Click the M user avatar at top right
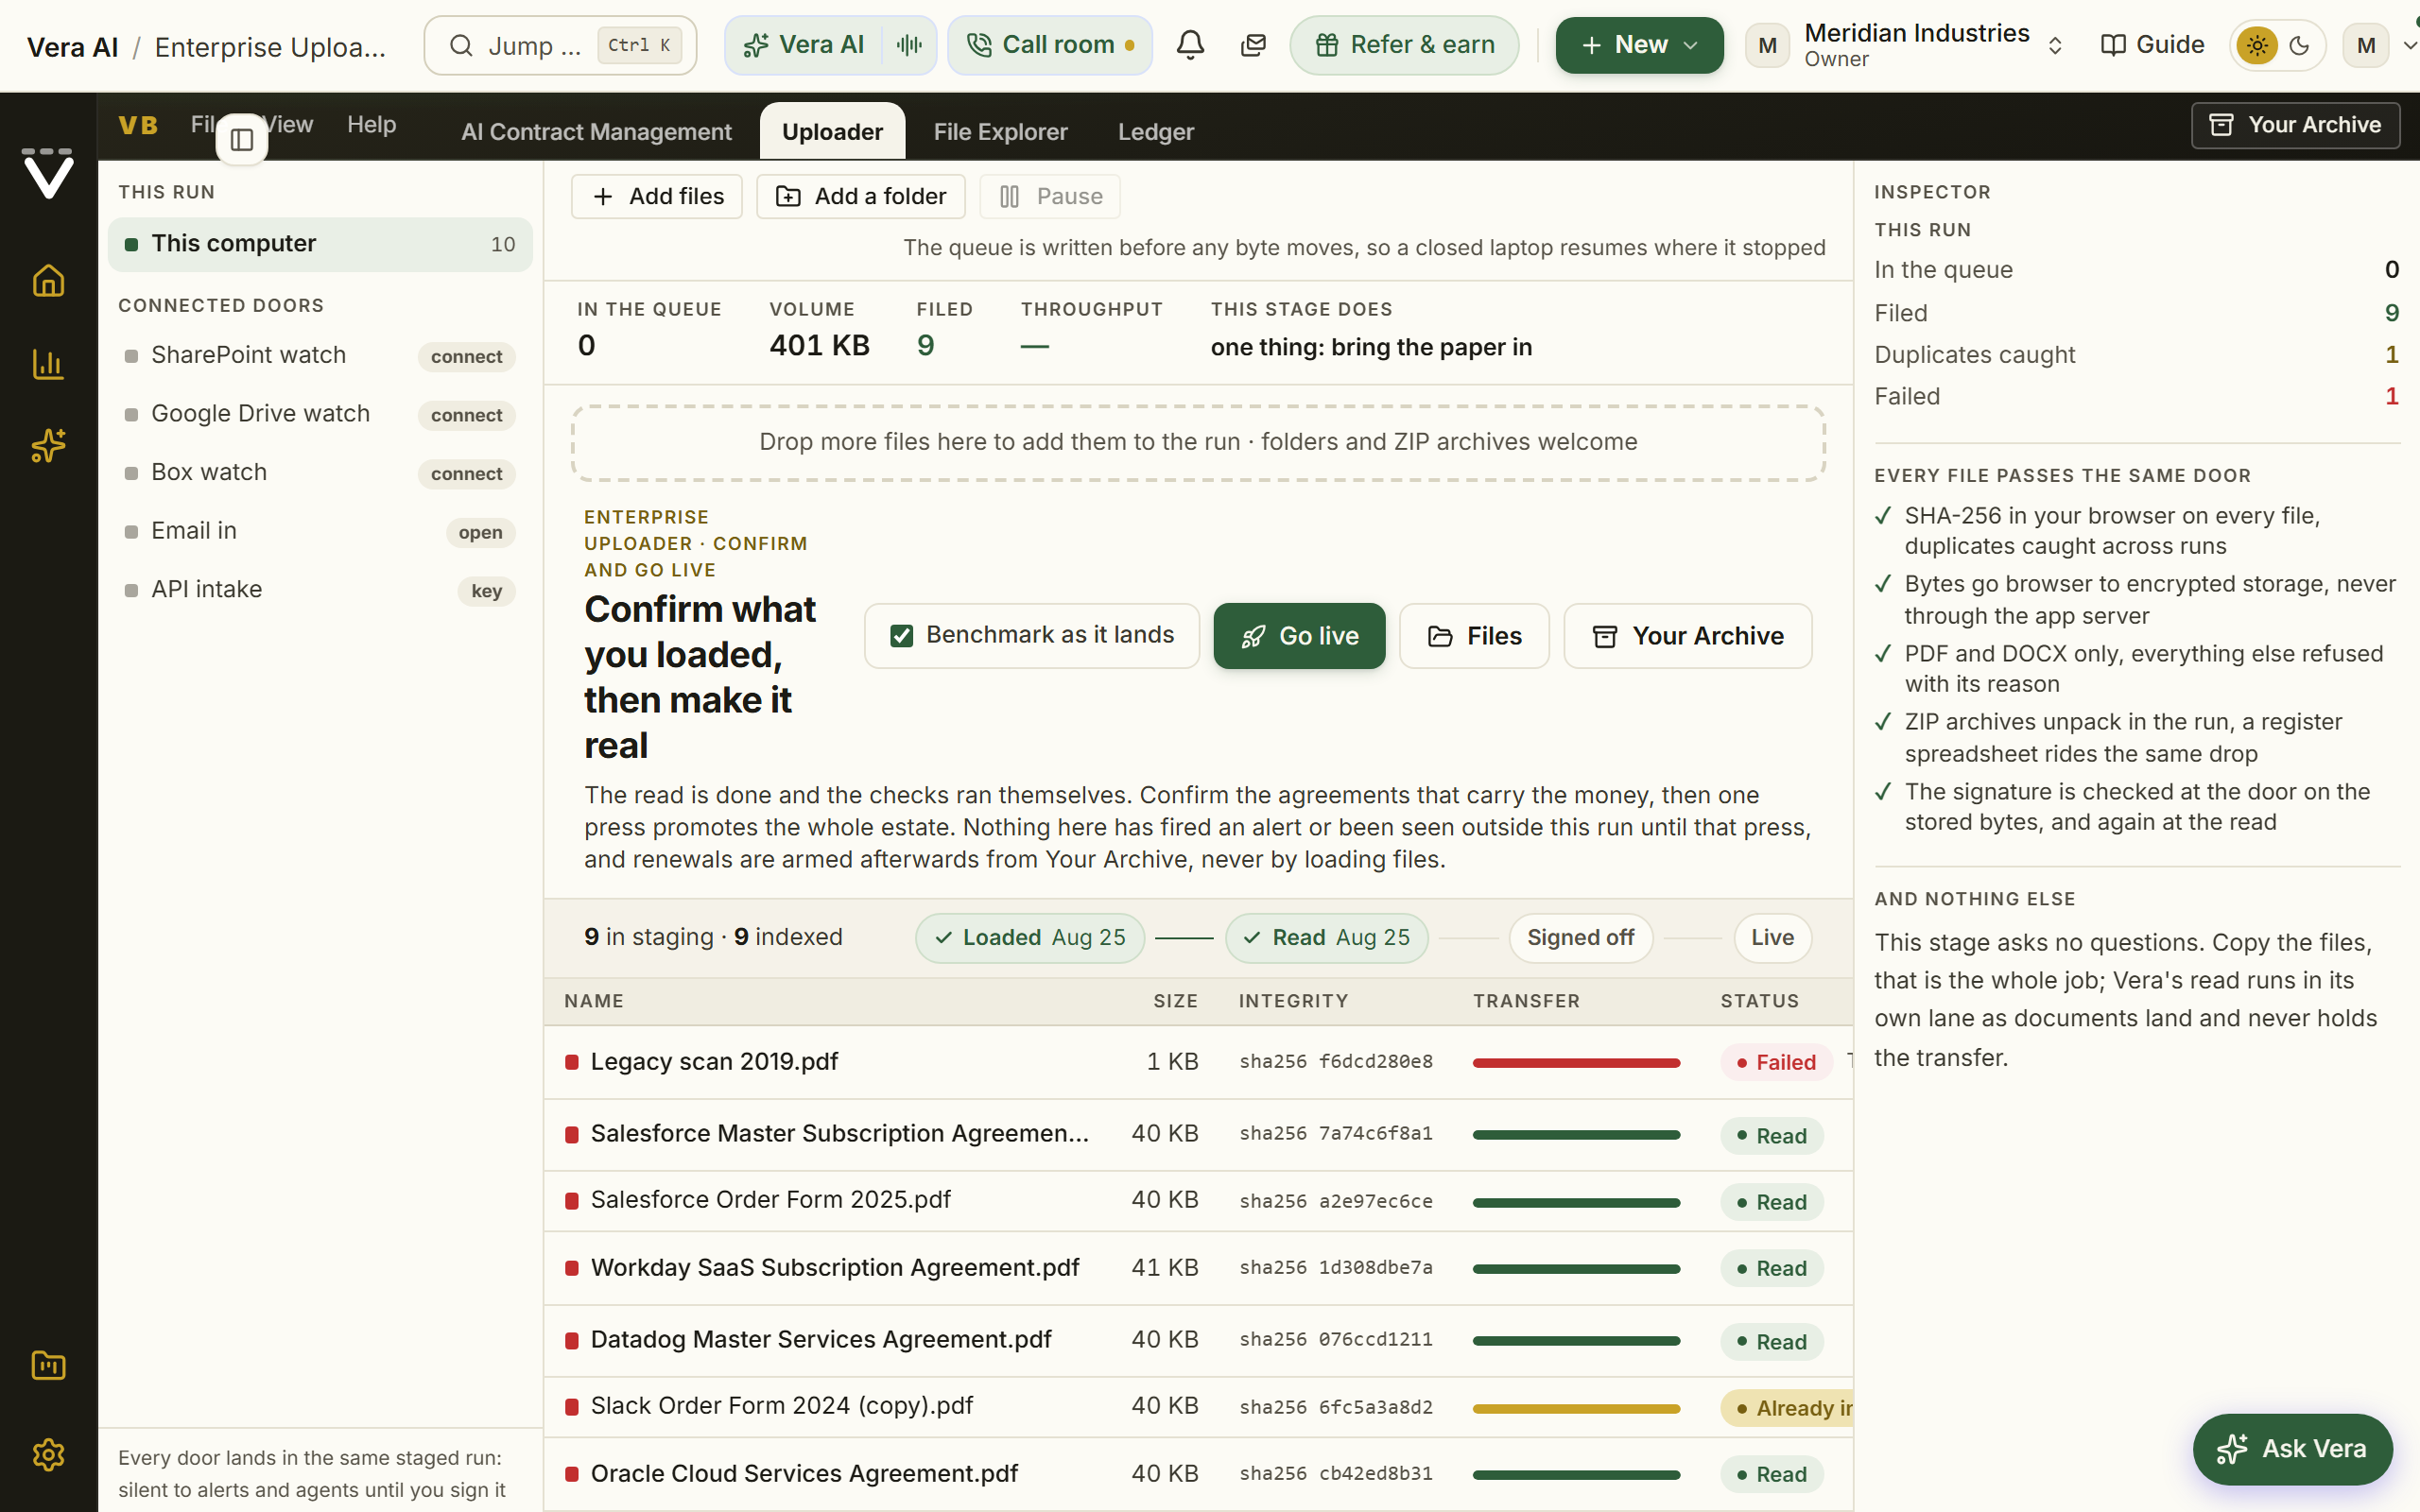Screen dimensions: 2420x1512 (x=2366, y=46)
